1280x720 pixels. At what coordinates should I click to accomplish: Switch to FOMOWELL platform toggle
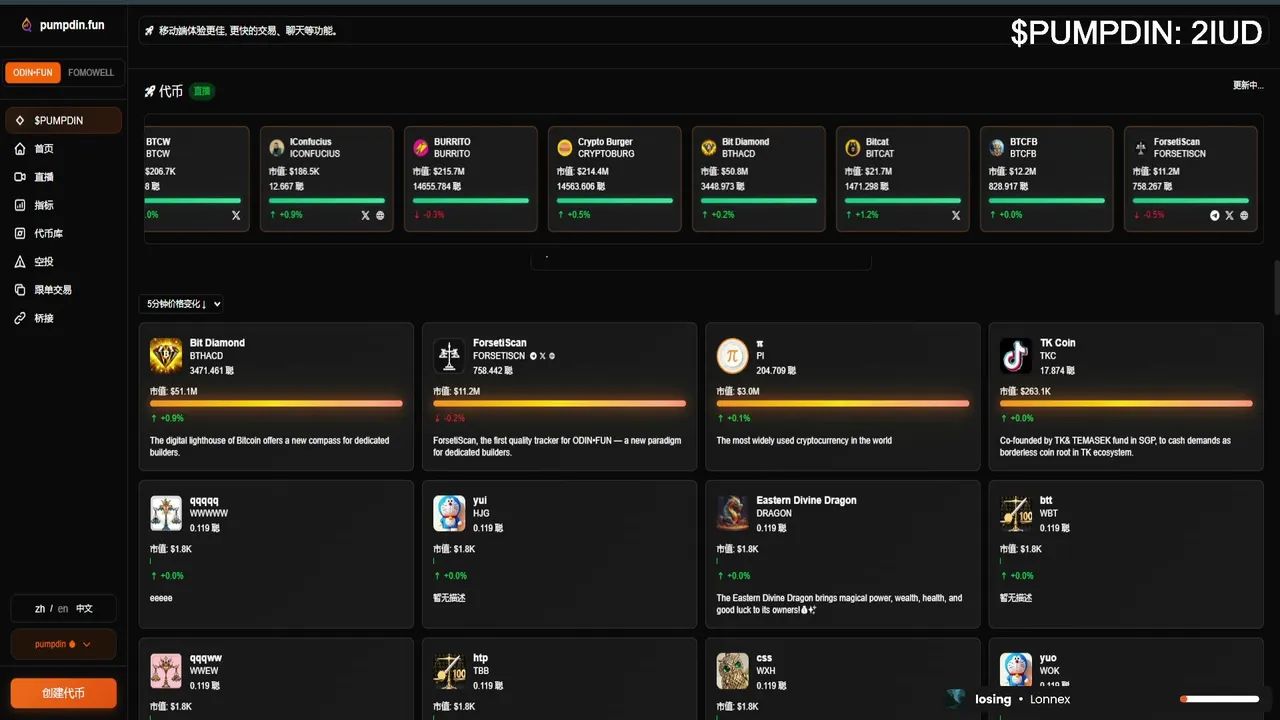[x=91, y=73]
